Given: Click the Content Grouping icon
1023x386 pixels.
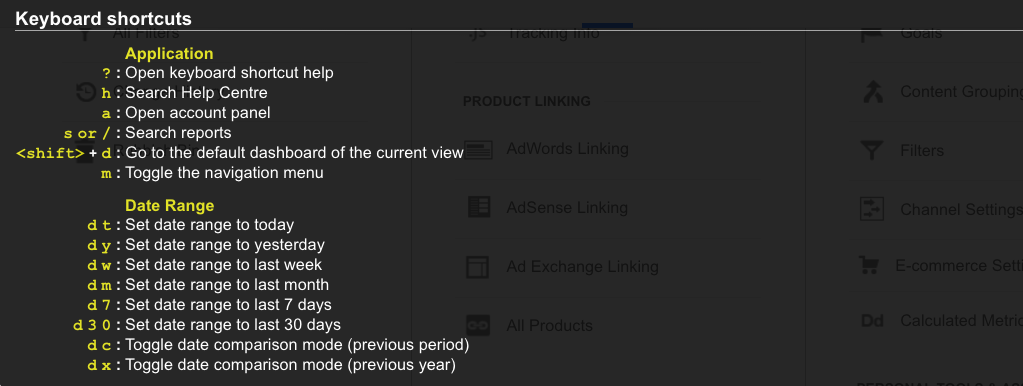Looking at the screenshot, I should click(872, 92).
